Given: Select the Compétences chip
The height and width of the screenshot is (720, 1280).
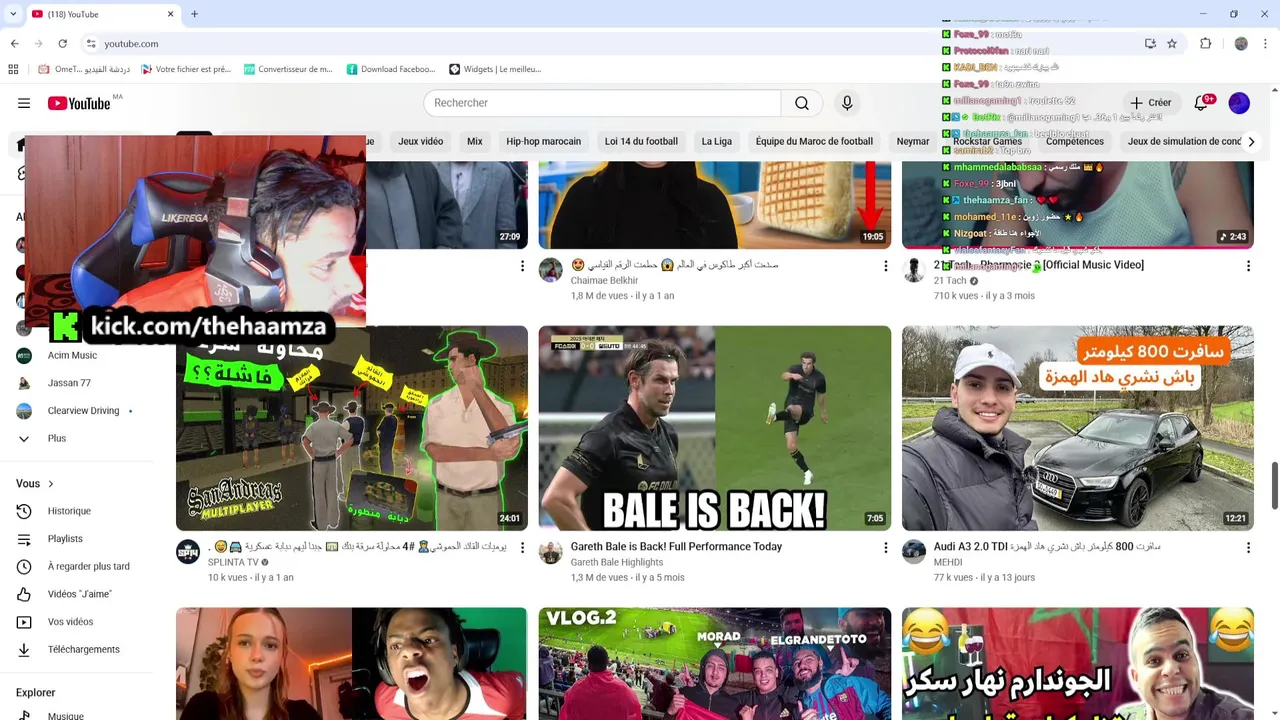Looking at the screenshot, I should click(1075, 141).
